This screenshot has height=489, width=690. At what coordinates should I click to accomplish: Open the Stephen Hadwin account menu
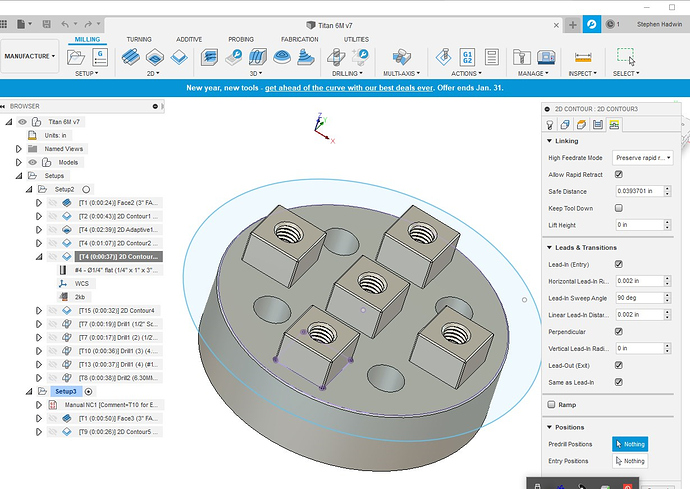(x=659, y=24)
